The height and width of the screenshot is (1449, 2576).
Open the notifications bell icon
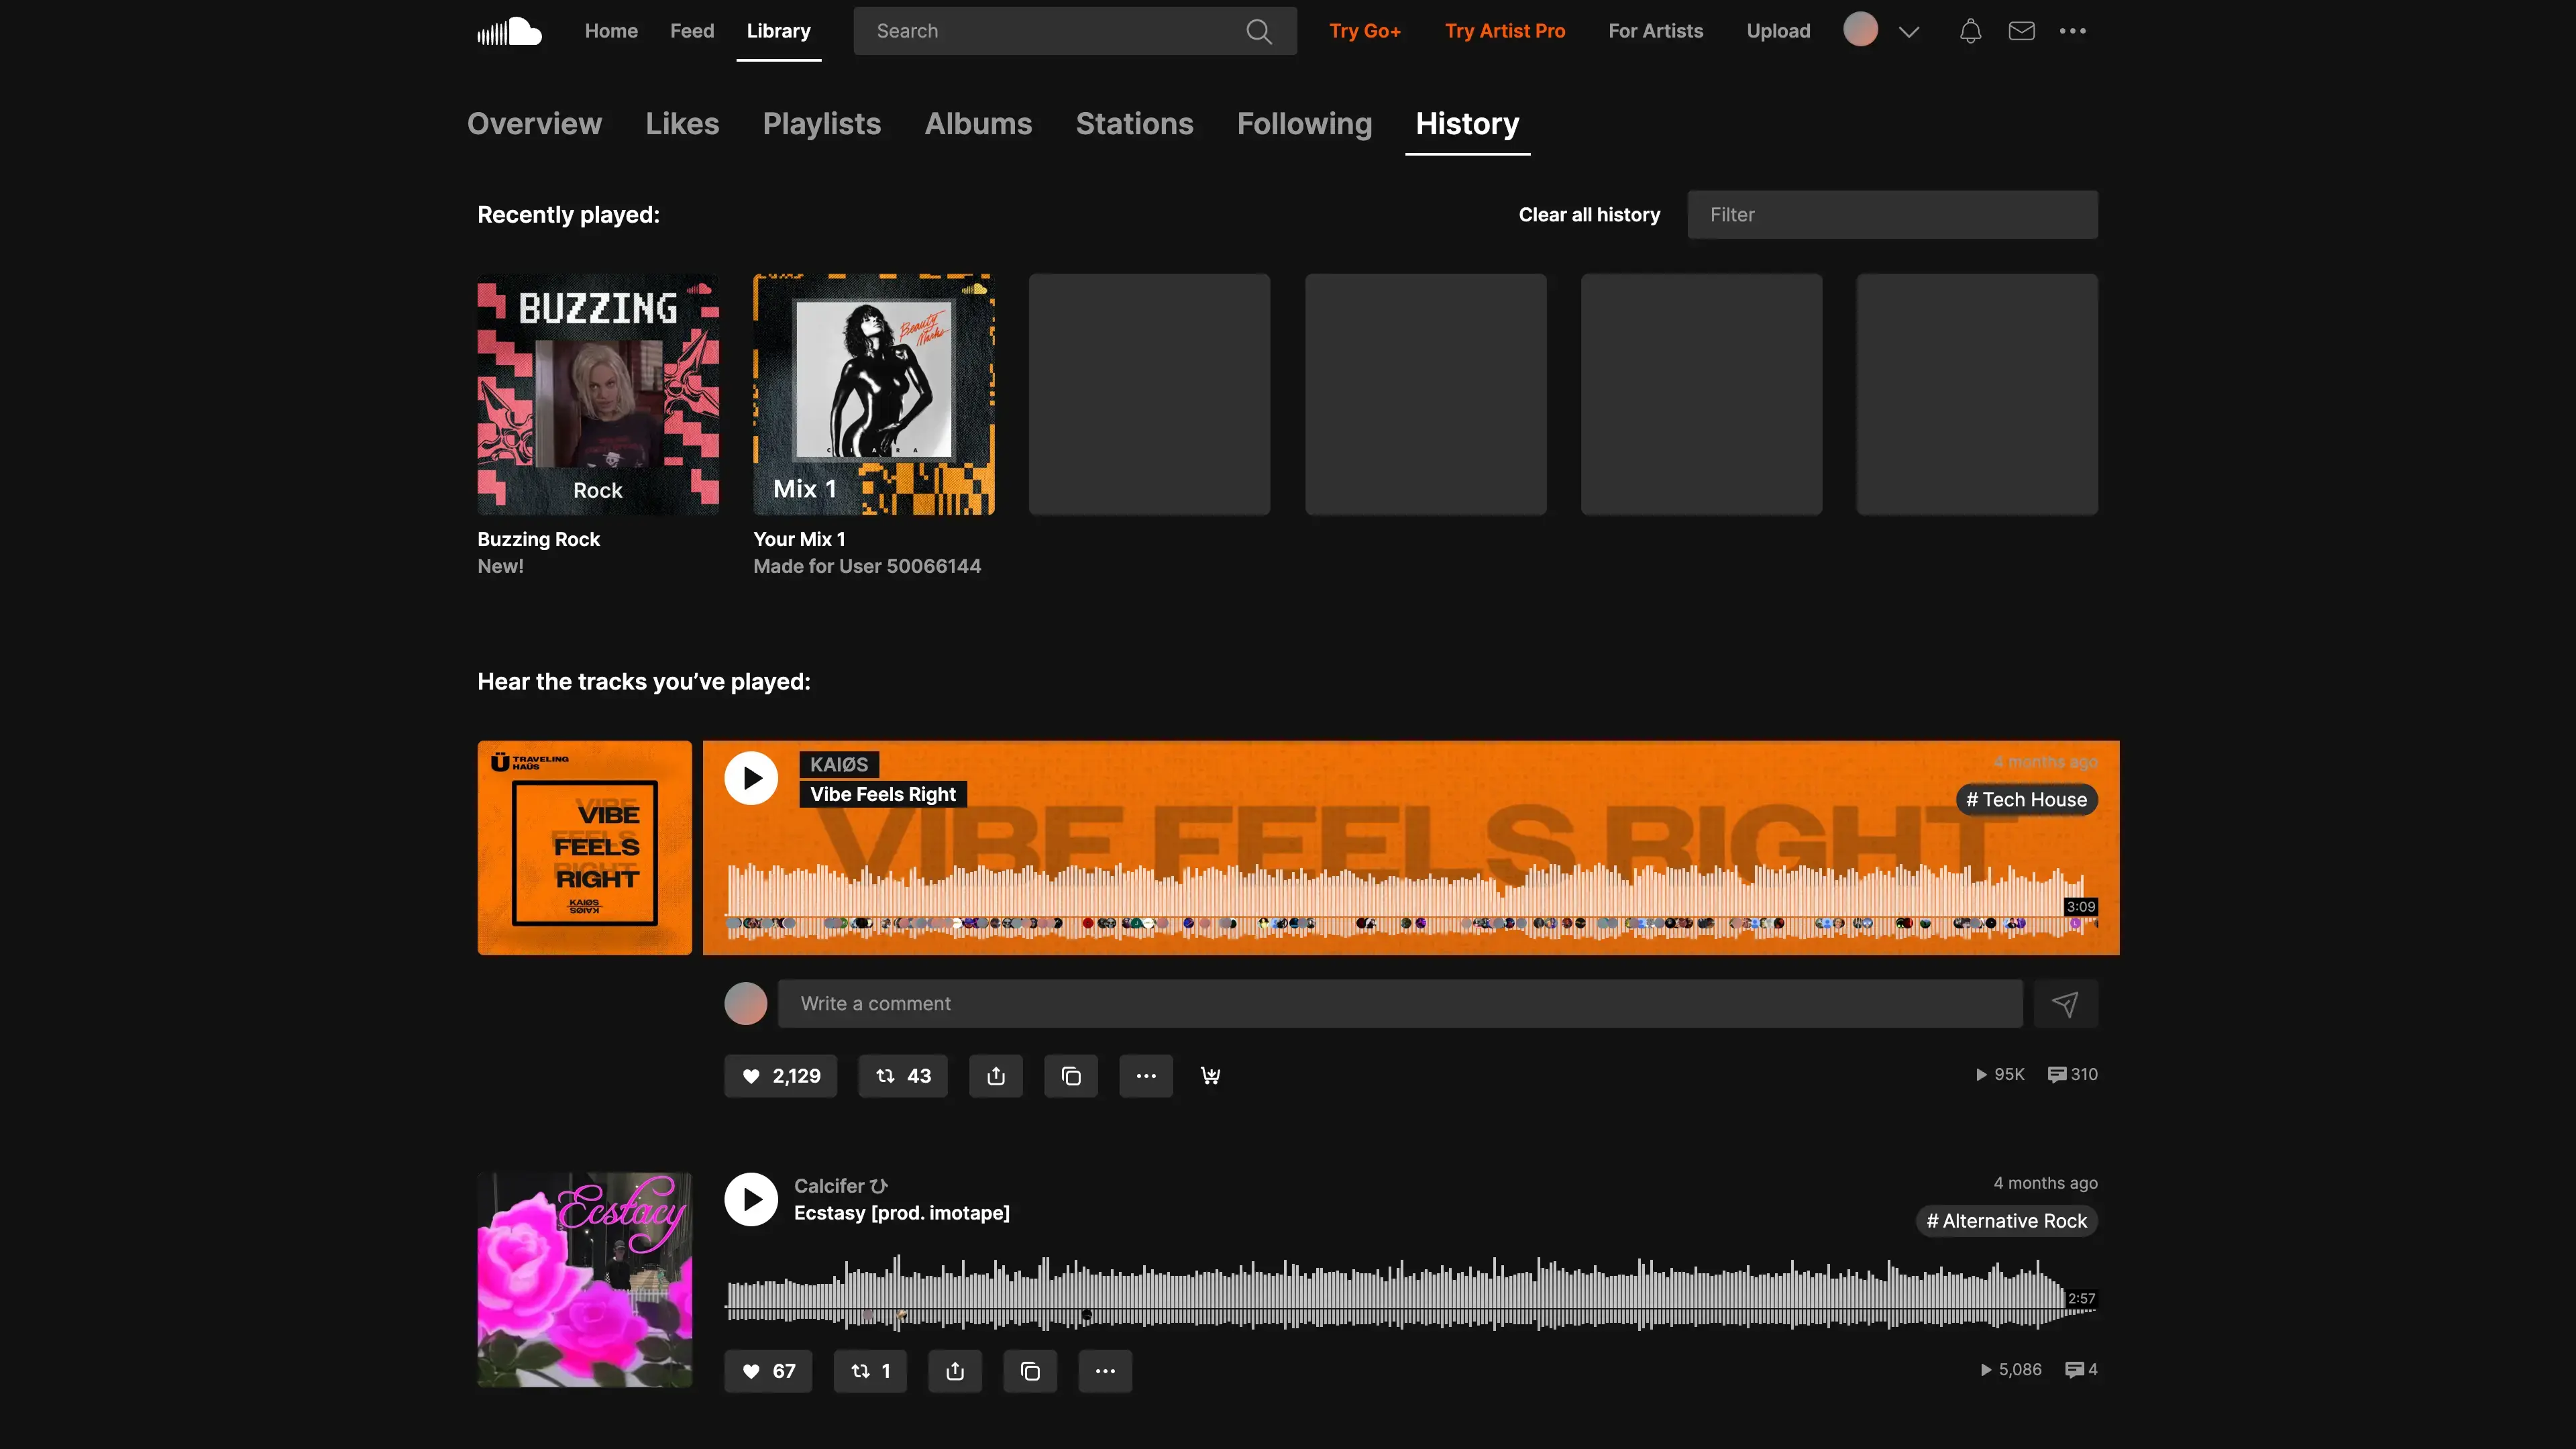1970,31
